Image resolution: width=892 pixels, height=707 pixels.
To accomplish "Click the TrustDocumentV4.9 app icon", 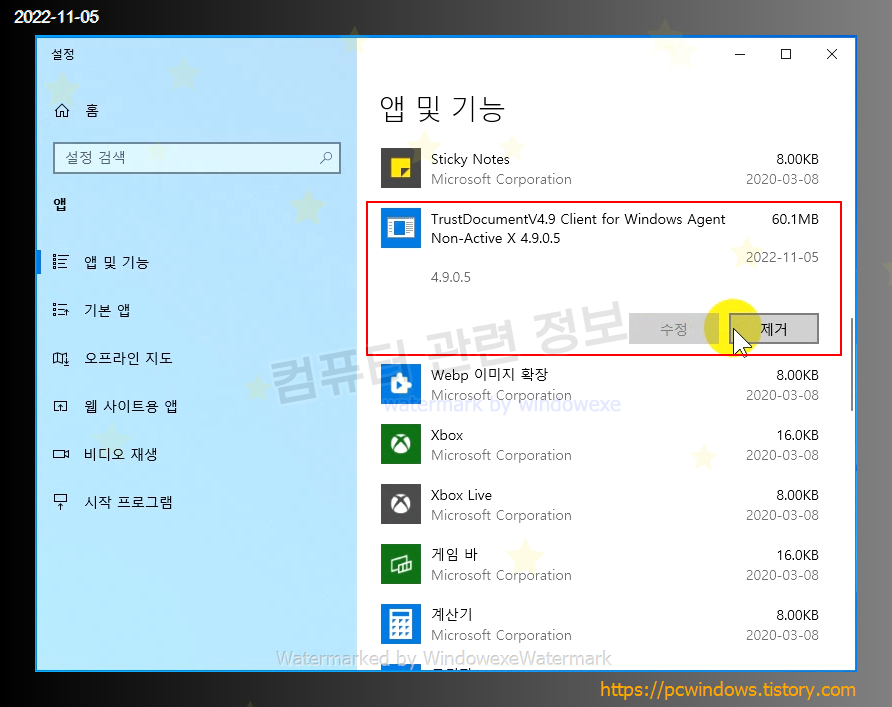I will point(401,228).
